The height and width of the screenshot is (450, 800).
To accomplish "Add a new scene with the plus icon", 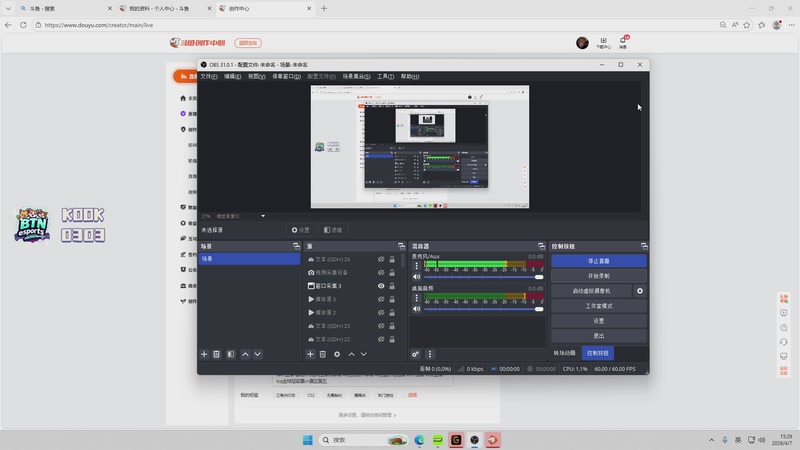I will (204, 354).
